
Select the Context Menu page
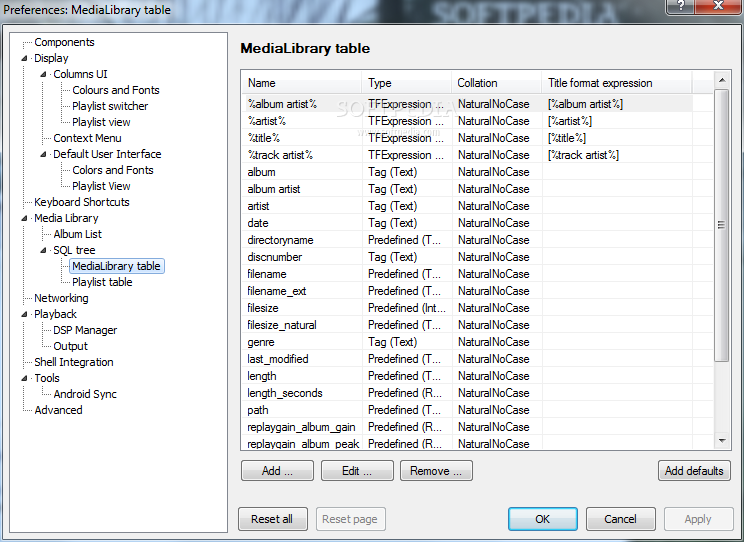87,138
